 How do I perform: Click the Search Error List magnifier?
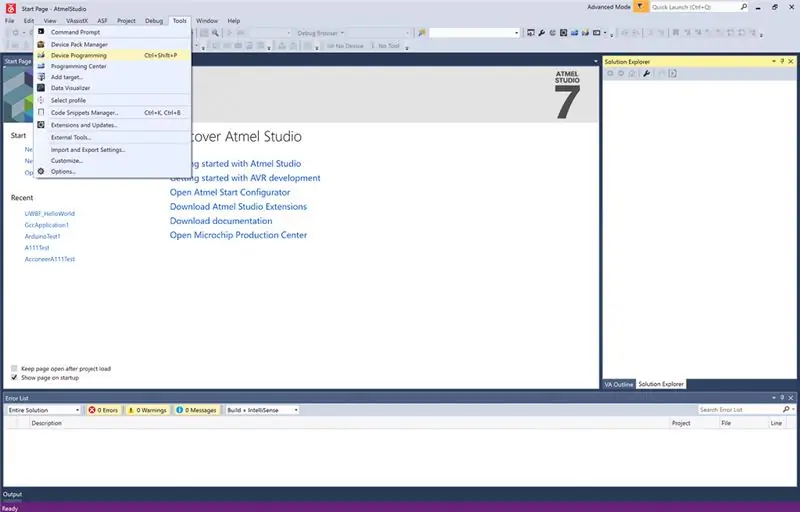click(x=786, y=409)
